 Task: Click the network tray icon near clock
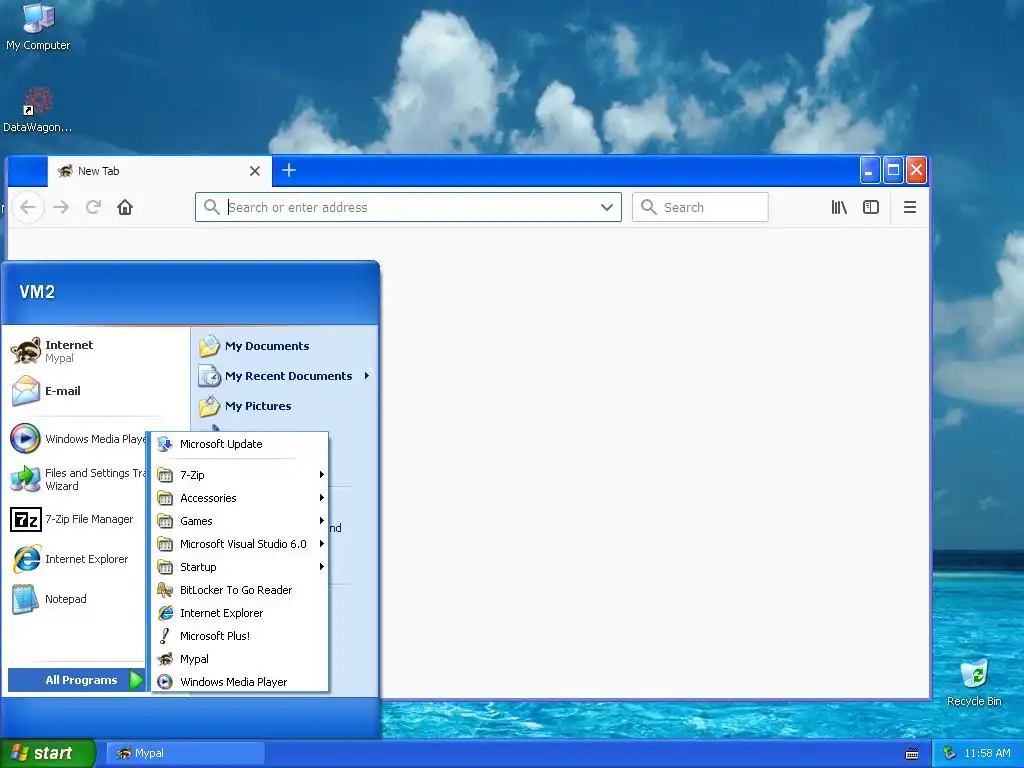[950, 753]
